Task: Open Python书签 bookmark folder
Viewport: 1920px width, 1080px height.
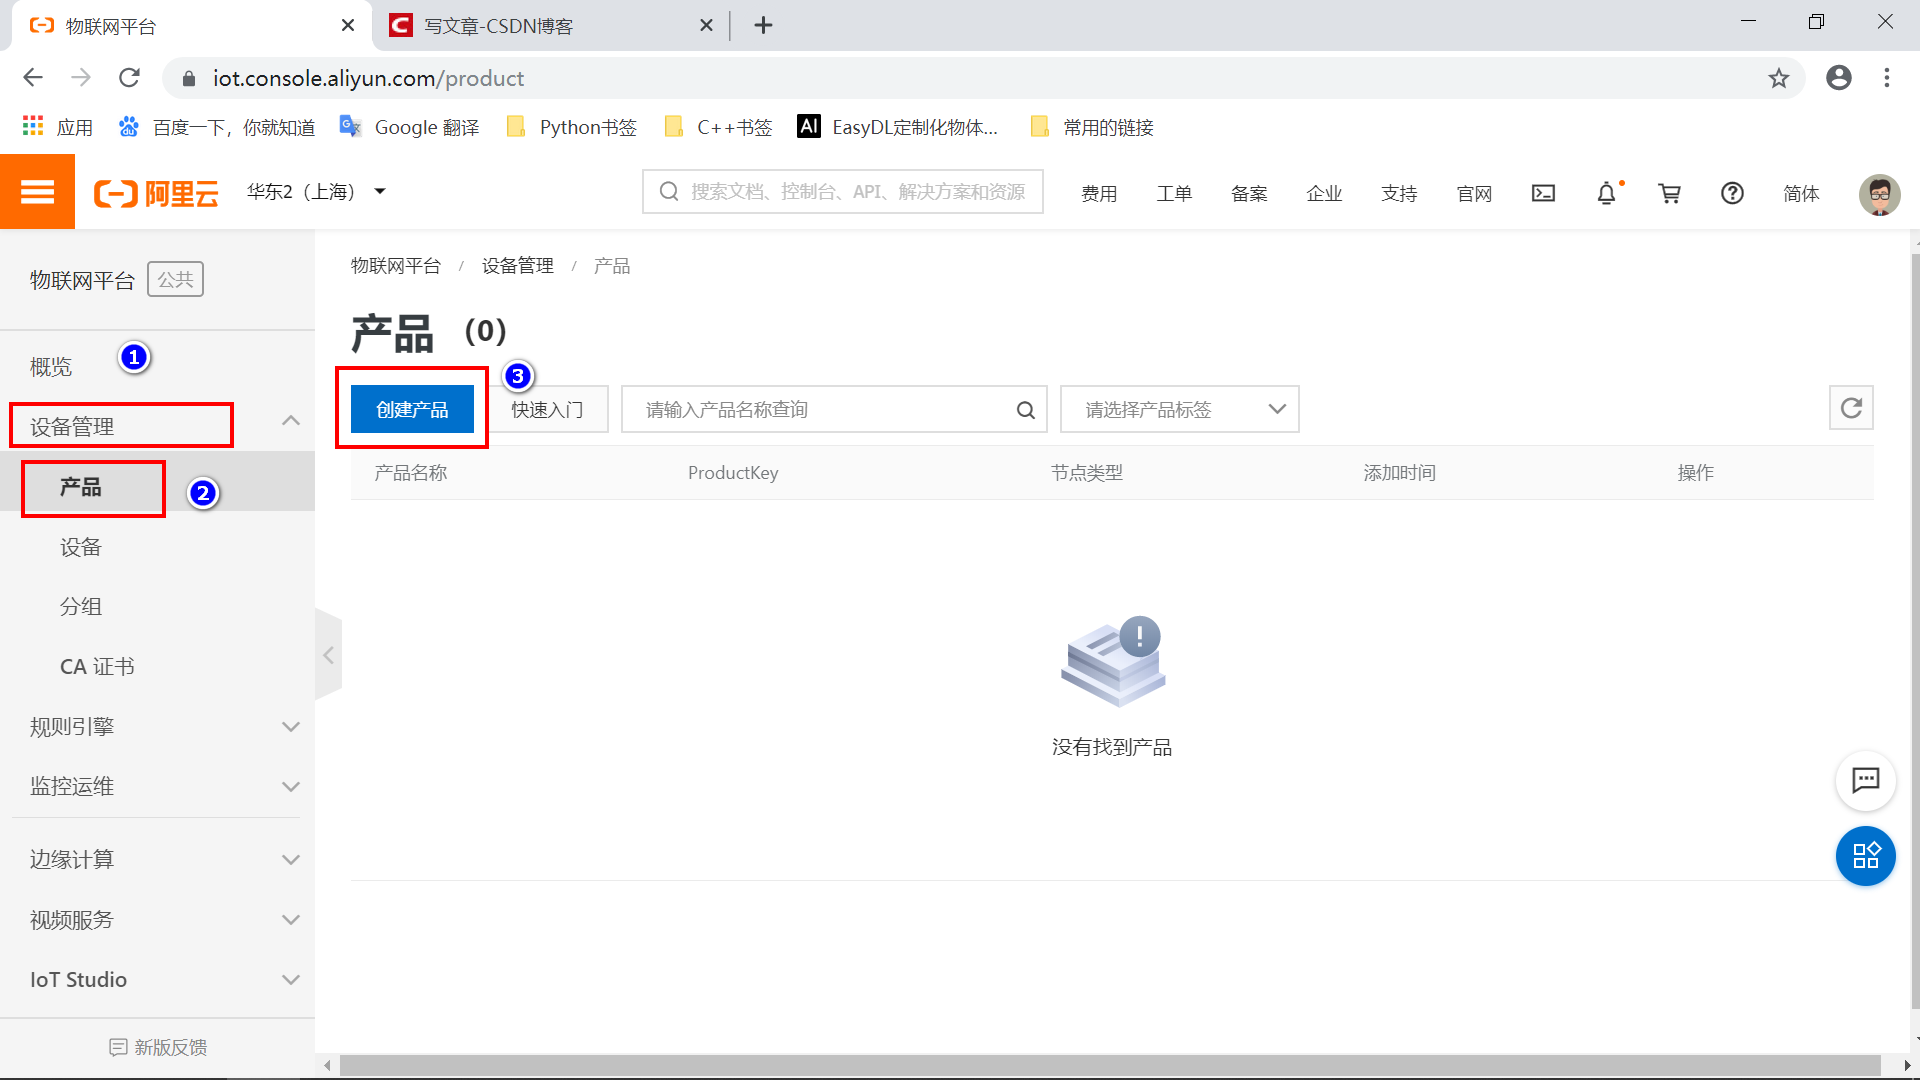Action: coord(572,127)
